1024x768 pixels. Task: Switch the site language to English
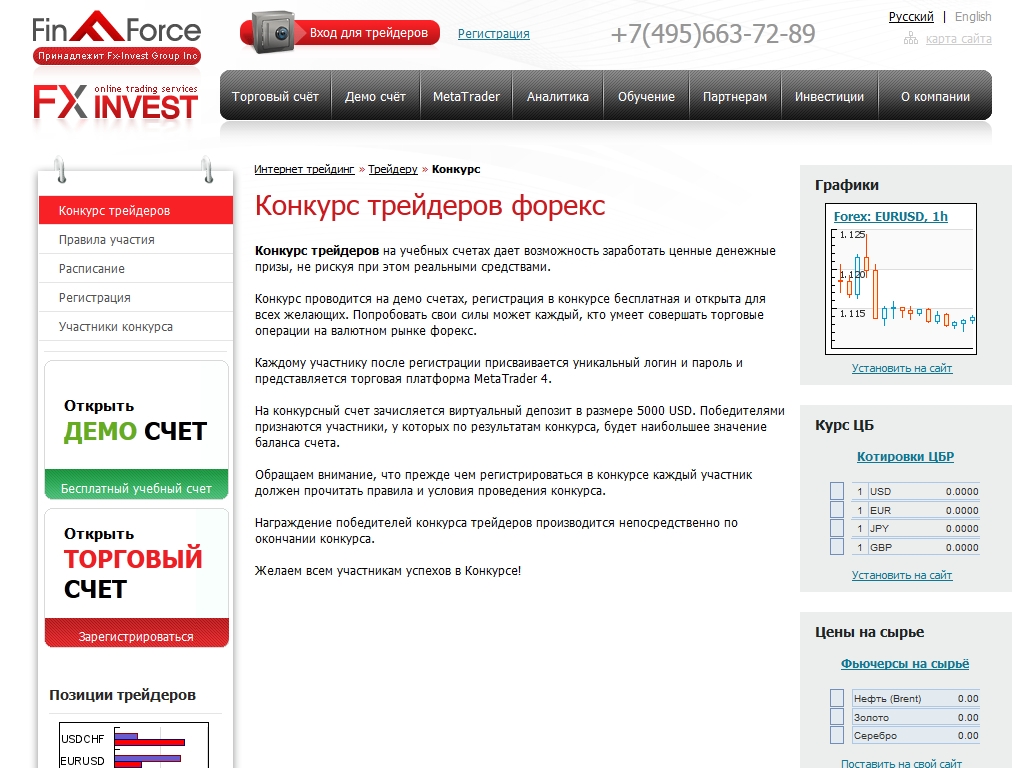click(x=973, y=17)
